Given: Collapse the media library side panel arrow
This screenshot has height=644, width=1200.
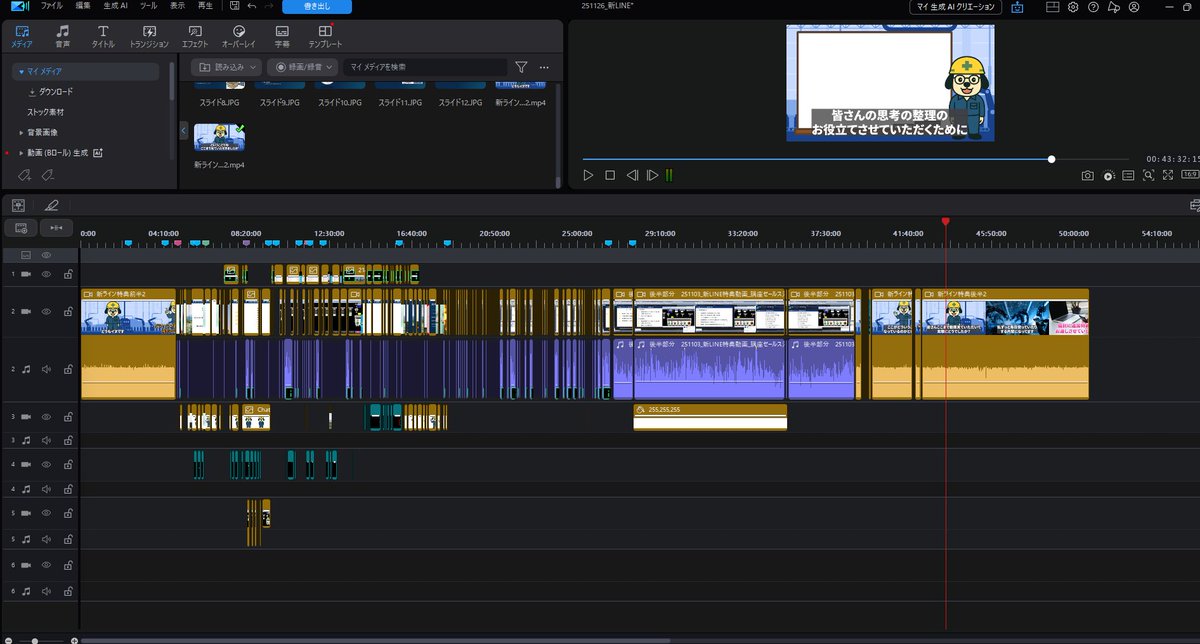Looking at the screenshot, I should point(184,131).
